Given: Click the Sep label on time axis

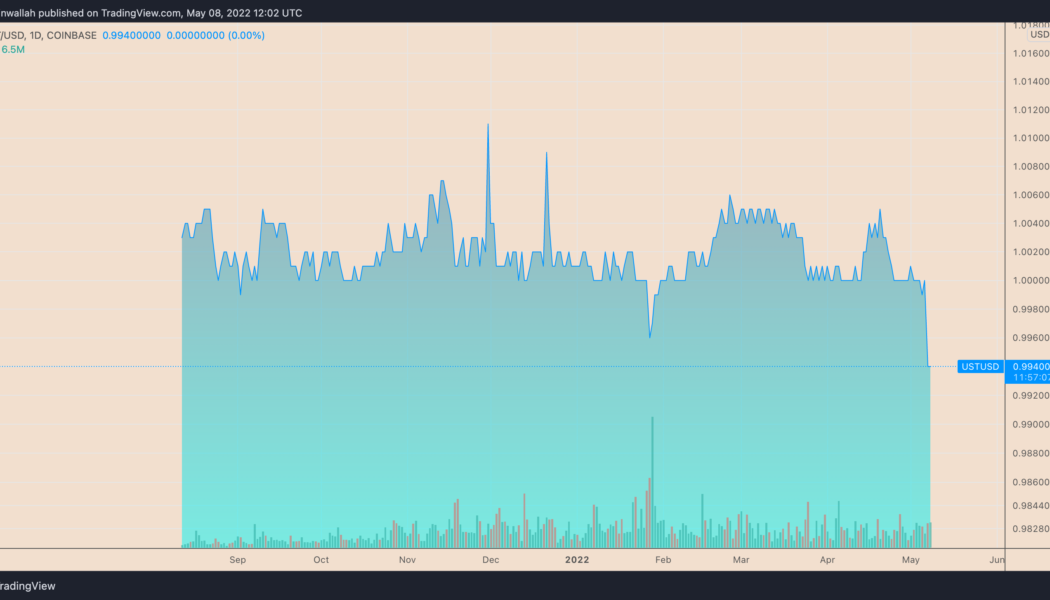Looking at the screenshot, I should tap(237, 560).
